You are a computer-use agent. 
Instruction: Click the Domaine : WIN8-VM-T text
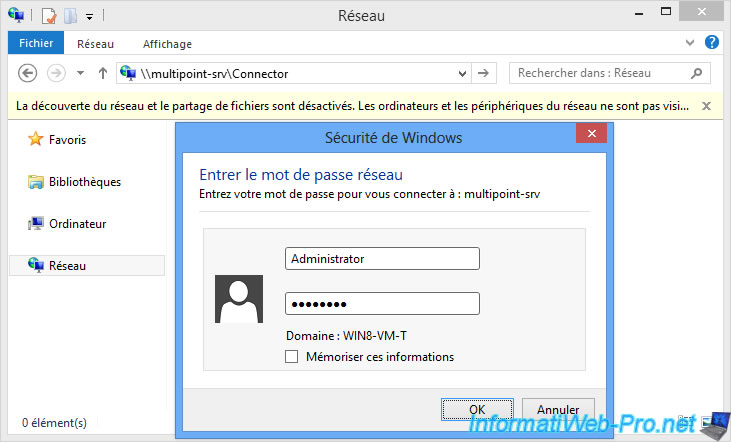click(x=346, y=336)
